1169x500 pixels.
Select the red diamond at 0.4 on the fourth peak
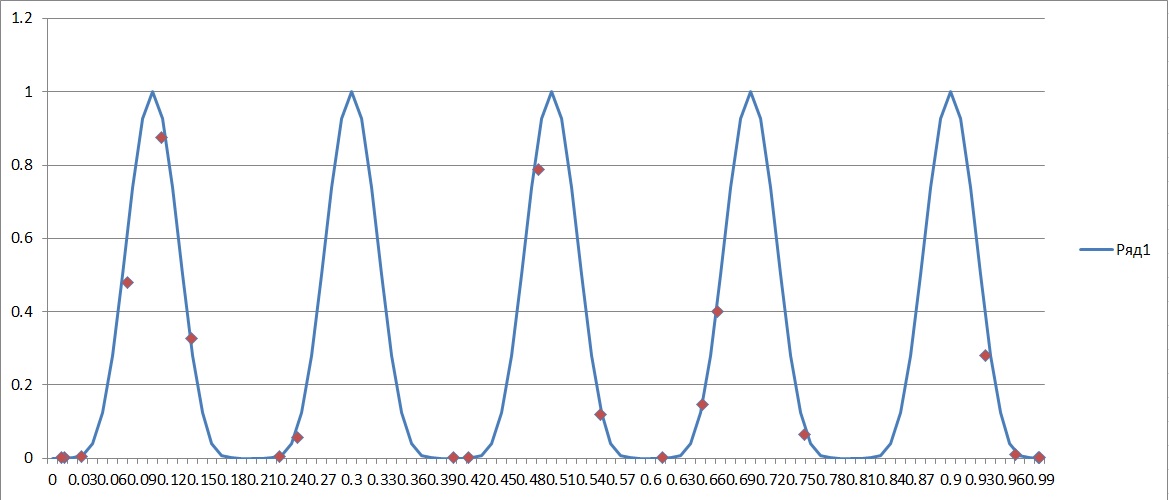[717, 311]
